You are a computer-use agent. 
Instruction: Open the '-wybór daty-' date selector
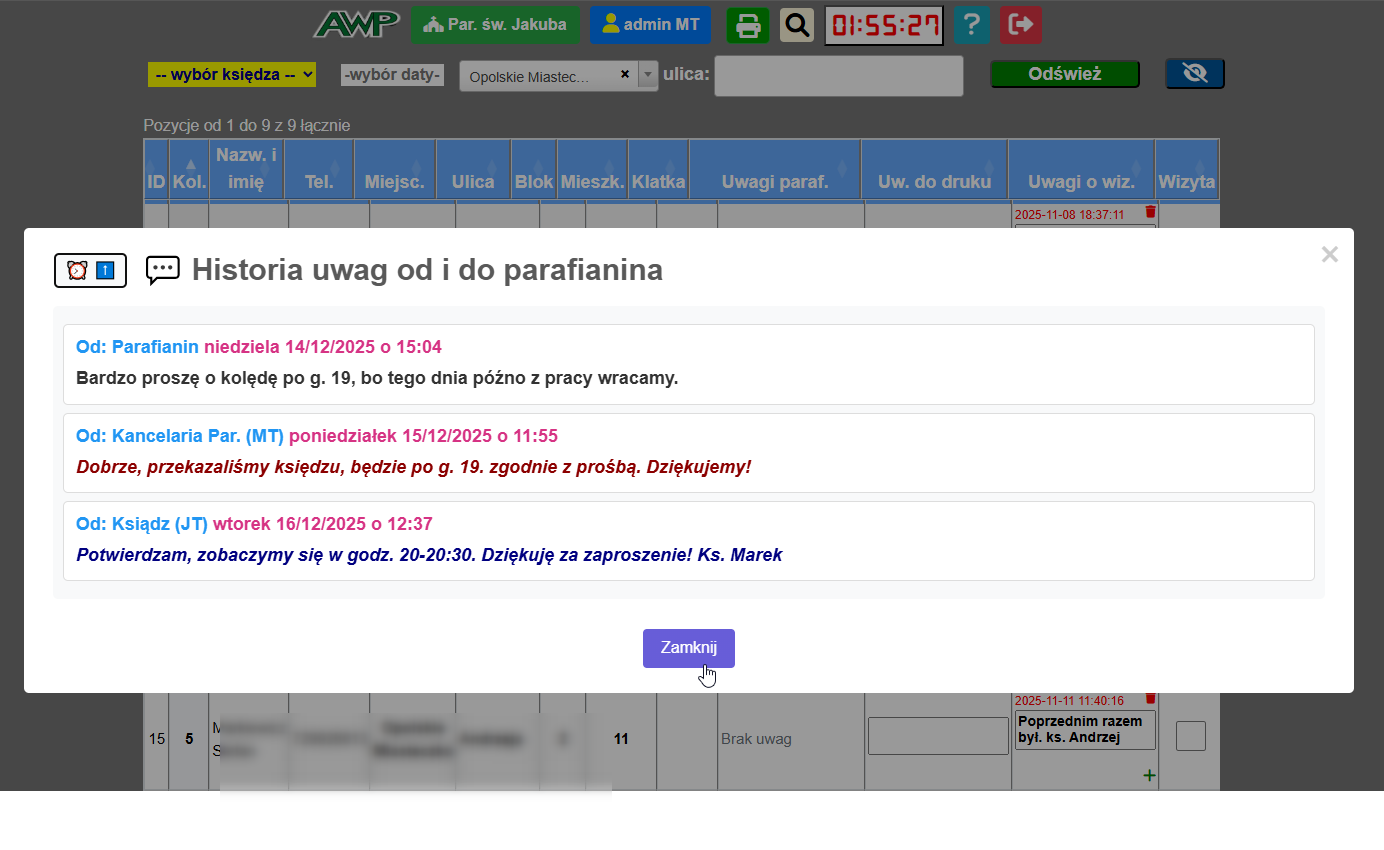[x=392, y=74]
